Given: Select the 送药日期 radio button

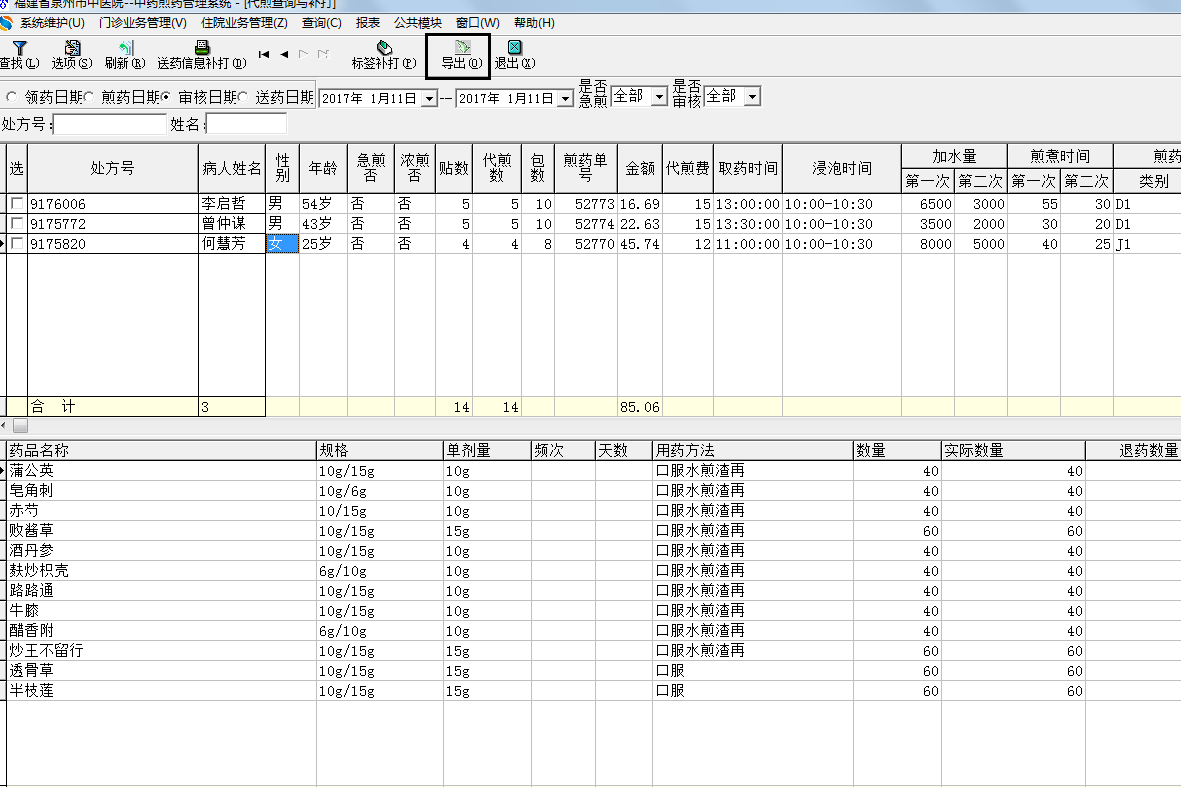Looking at the screenshot, I should [x=244, y=97].
